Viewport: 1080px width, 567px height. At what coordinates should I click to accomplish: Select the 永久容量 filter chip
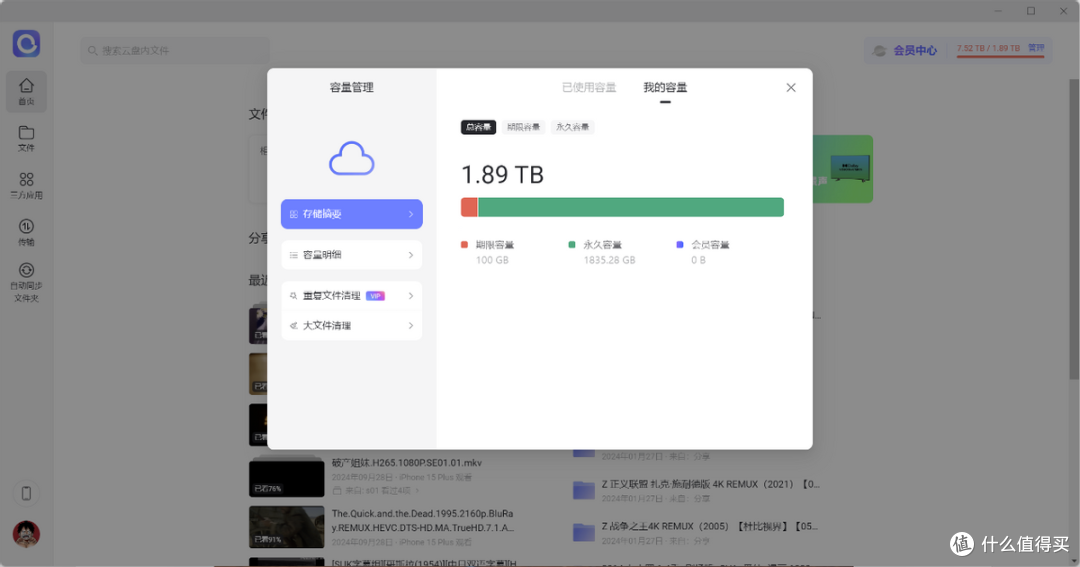click(572, 127)
